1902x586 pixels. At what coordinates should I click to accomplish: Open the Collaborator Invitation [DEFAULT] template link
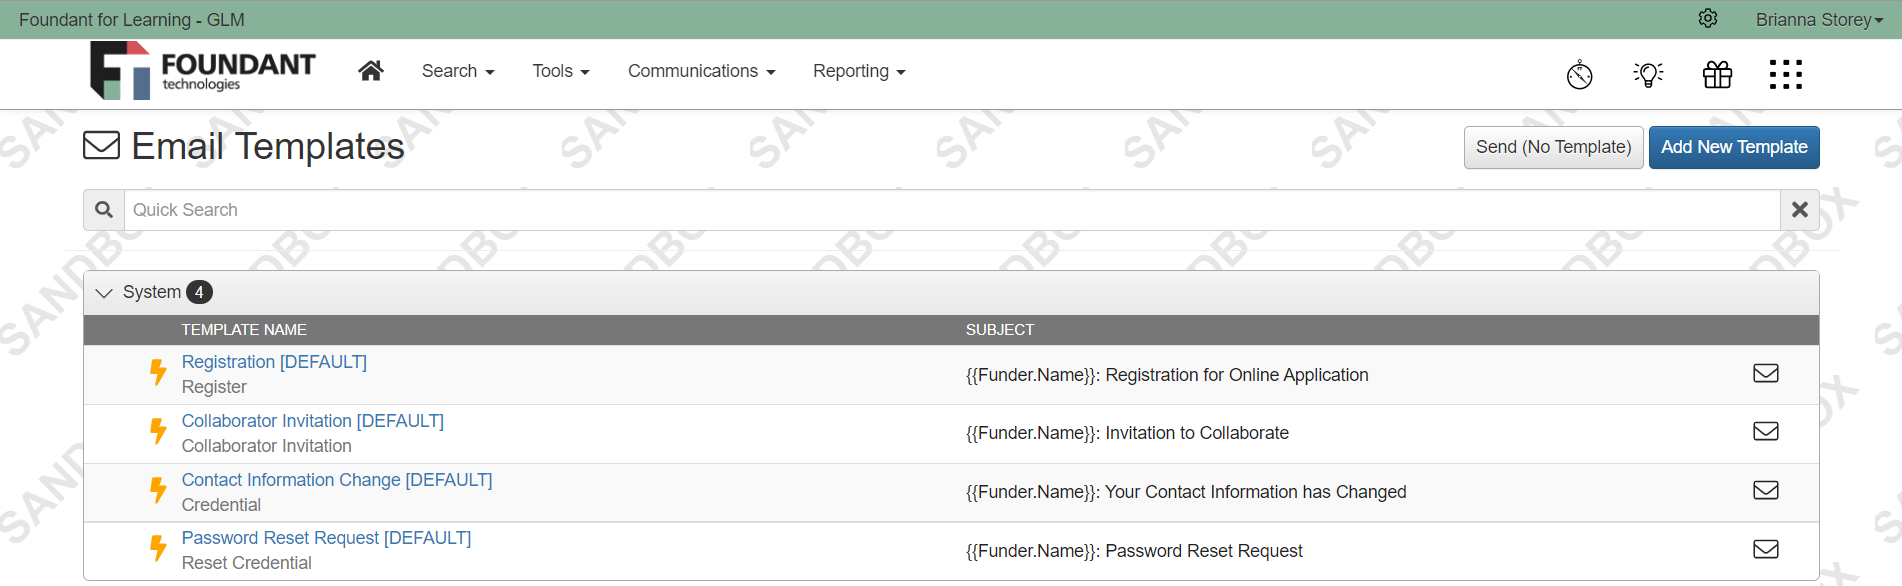coord(312,421)
